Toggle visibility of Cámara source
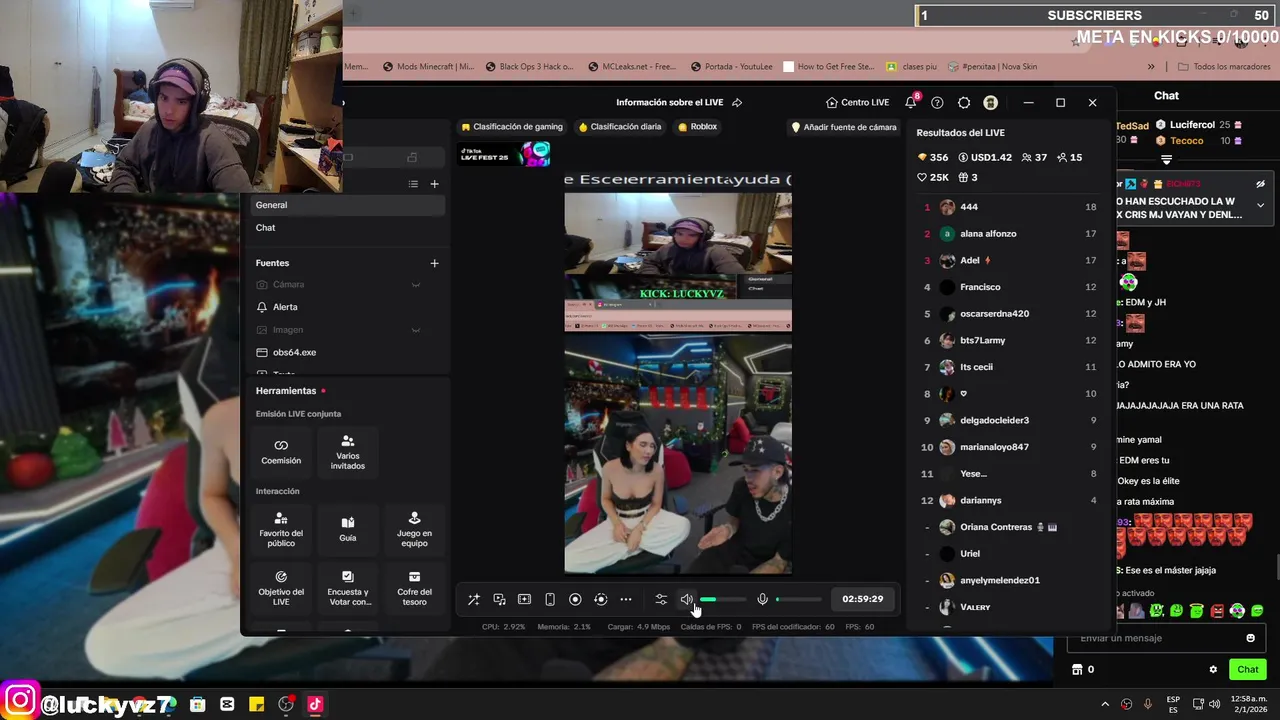The image size is (1280, 720). tap(416, 285)
